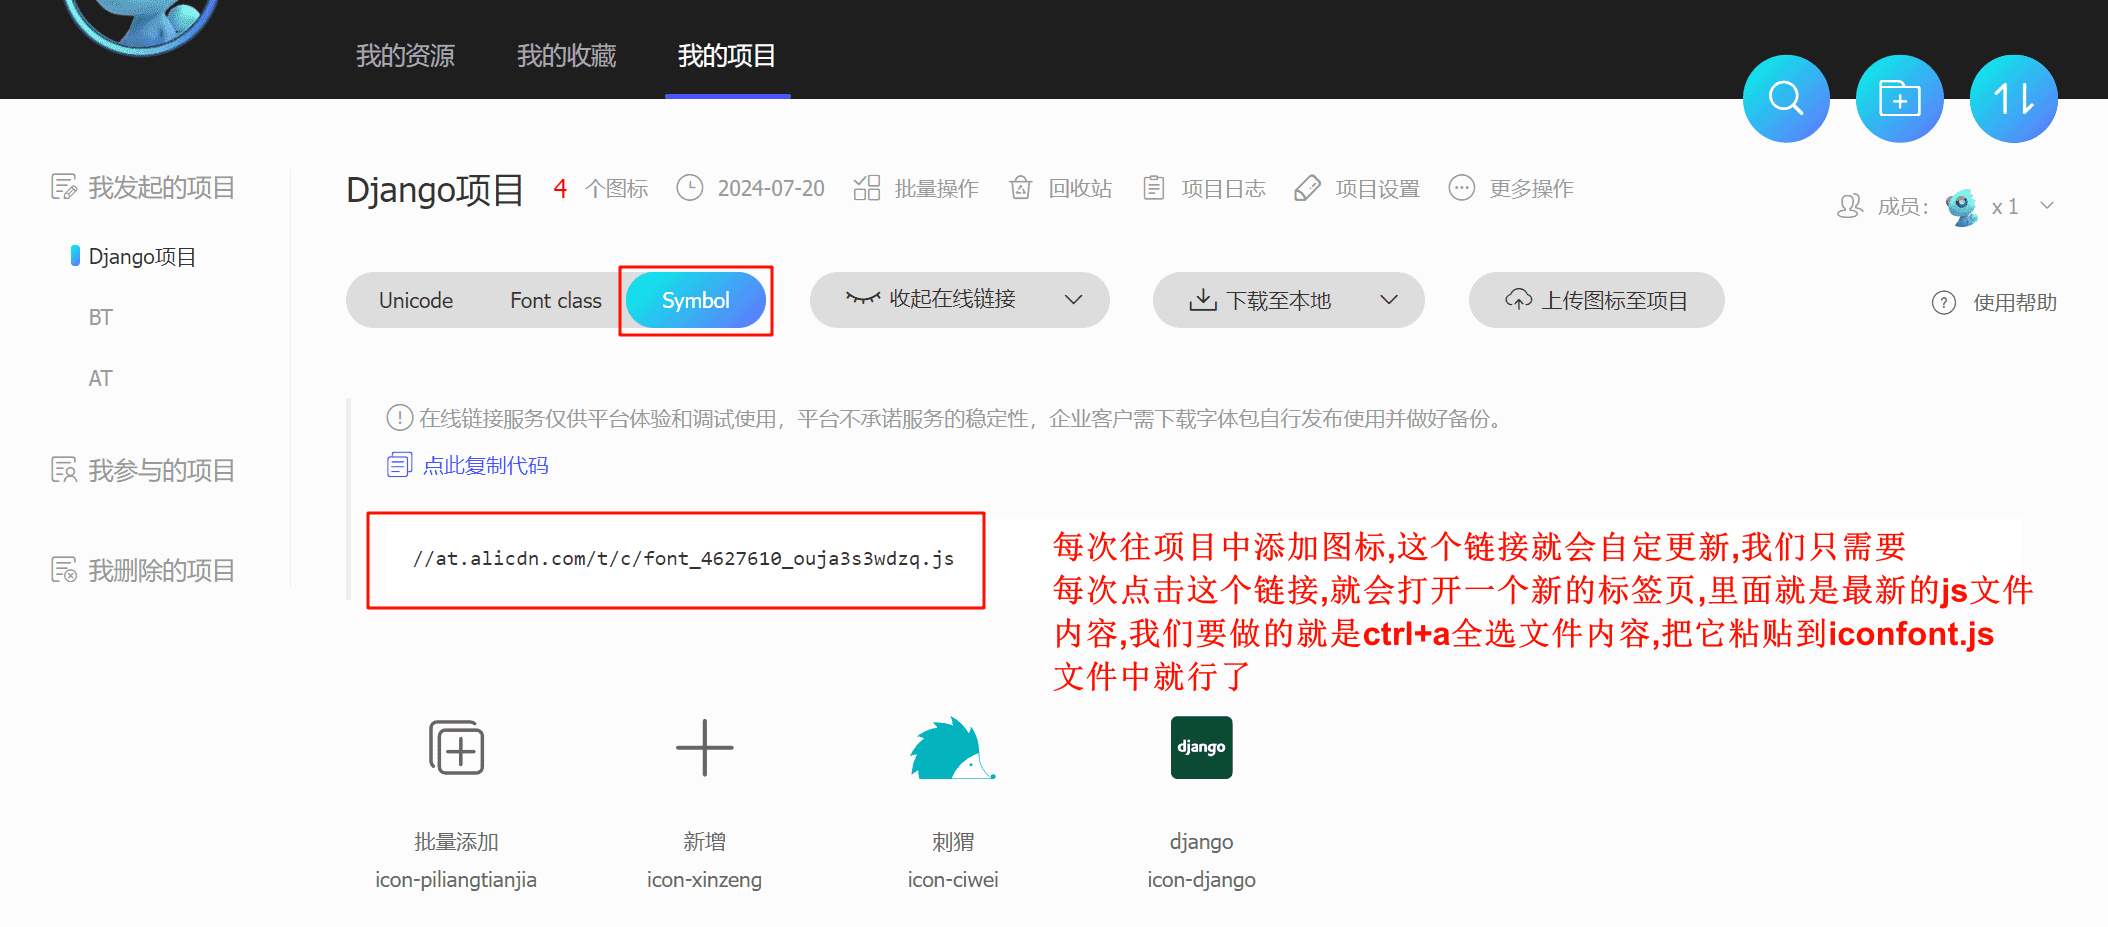Click the 批量操作 grid icon
Image resolution: width=2108 pixels, height=927 pixels.
866,188
